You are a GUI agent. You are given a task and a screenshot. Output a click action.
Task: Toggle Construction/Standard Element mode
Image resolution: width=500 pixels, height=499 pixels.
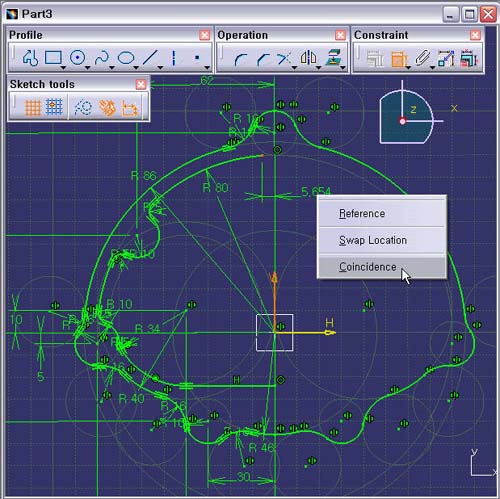83,108
